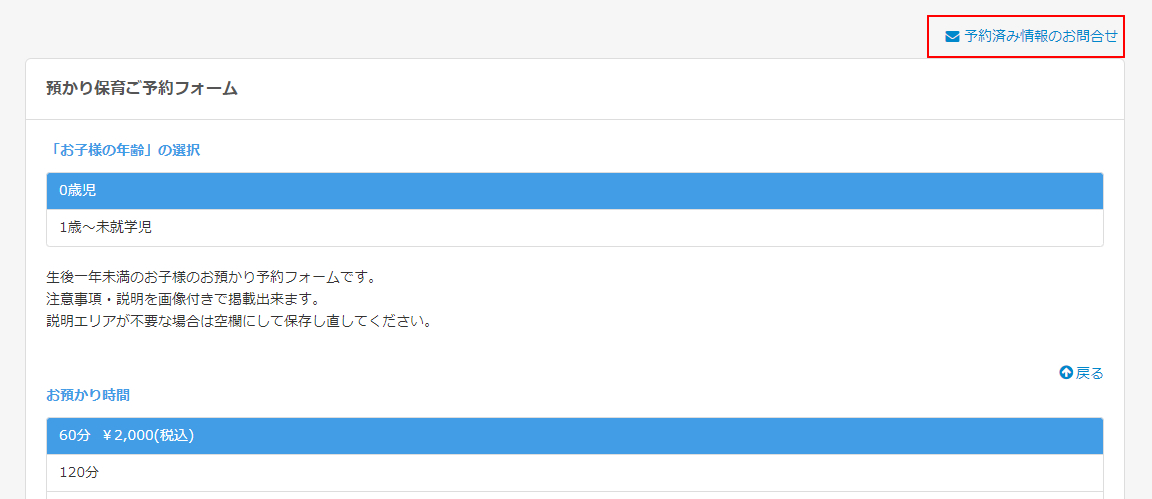This screenshot has height=499, width=1152.
Task: Select the partially visible row below 120分
Action: [x=574, y=495]
